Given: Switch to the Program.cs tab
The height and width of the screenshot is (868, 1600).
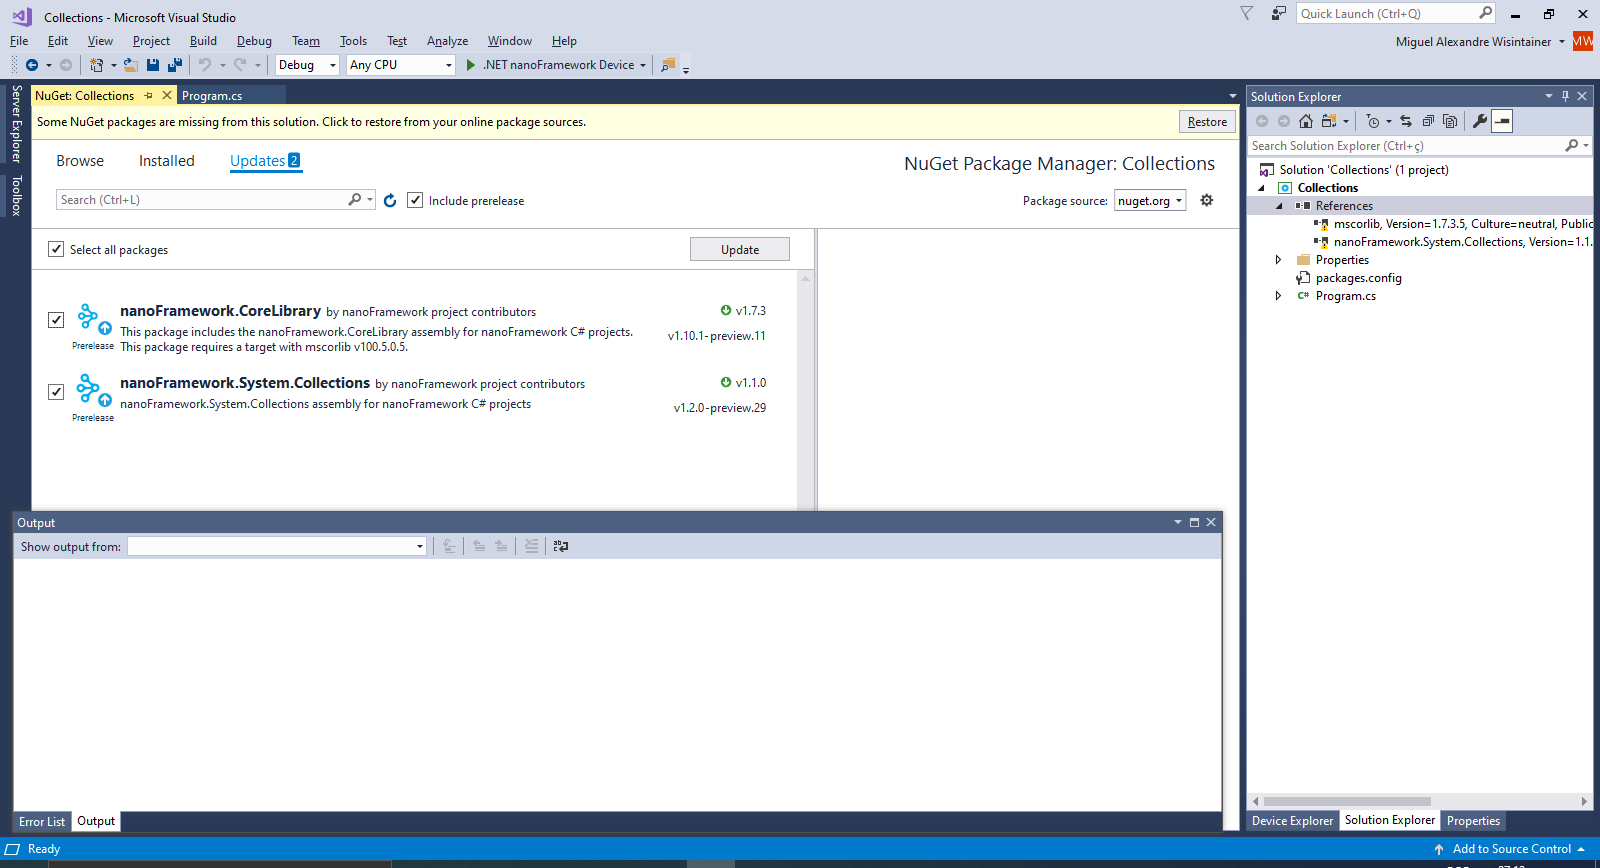Looking at the screenshot, I should (212, 95).
